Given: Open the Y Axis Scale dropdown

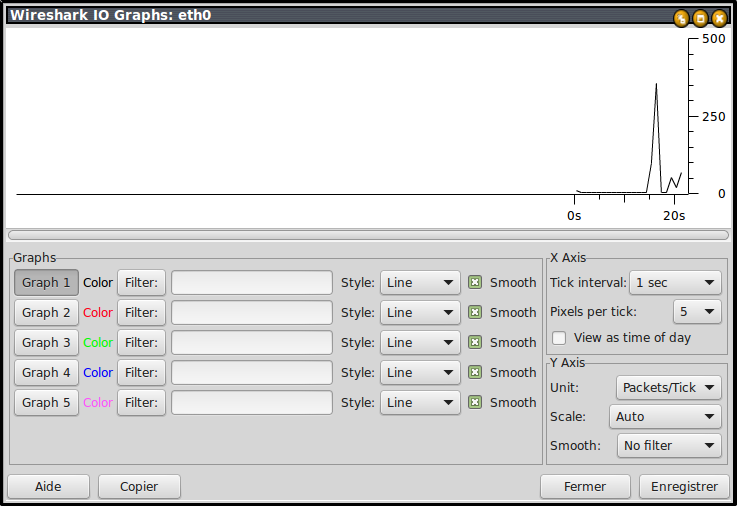Looking at the screenshot, I should click(x=665, y=417).
